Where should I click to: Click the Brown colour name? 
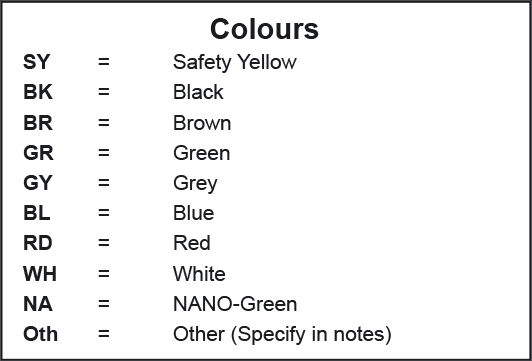pyautogui.click(x=202, y=123)
